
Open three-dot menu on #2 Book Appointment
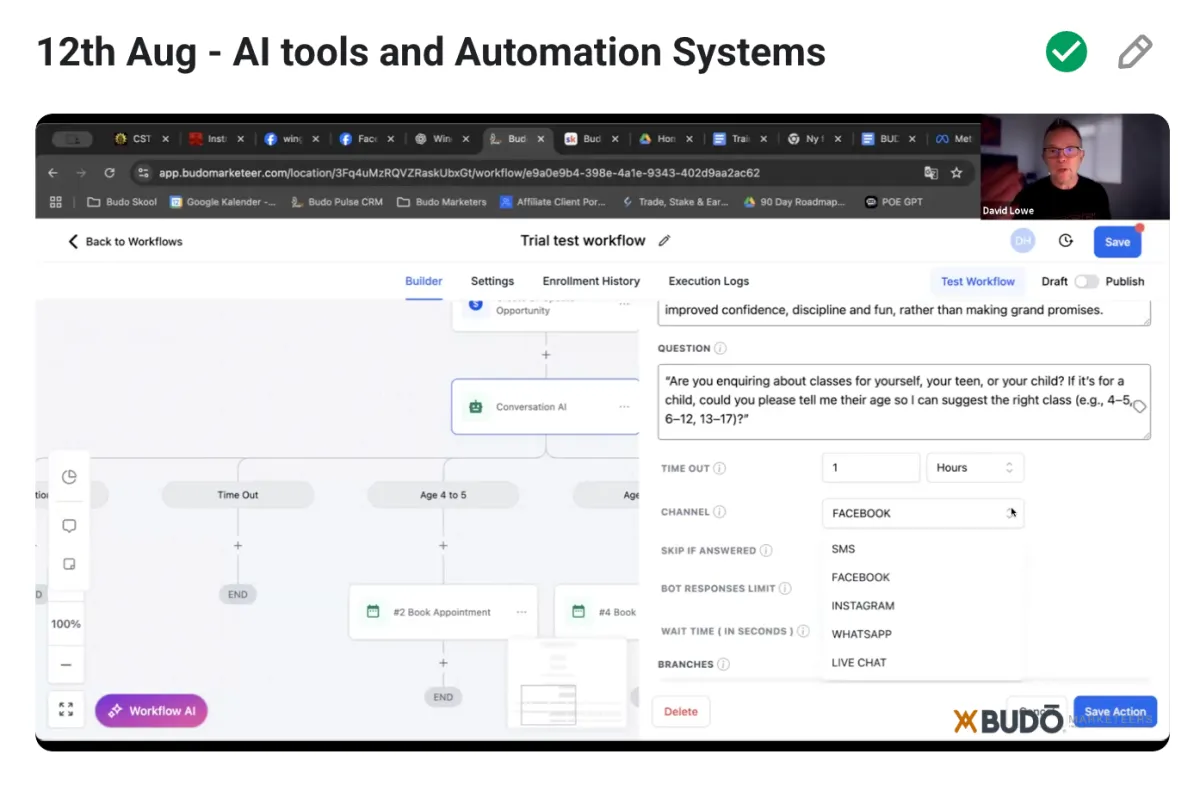[x=521, y=612]
